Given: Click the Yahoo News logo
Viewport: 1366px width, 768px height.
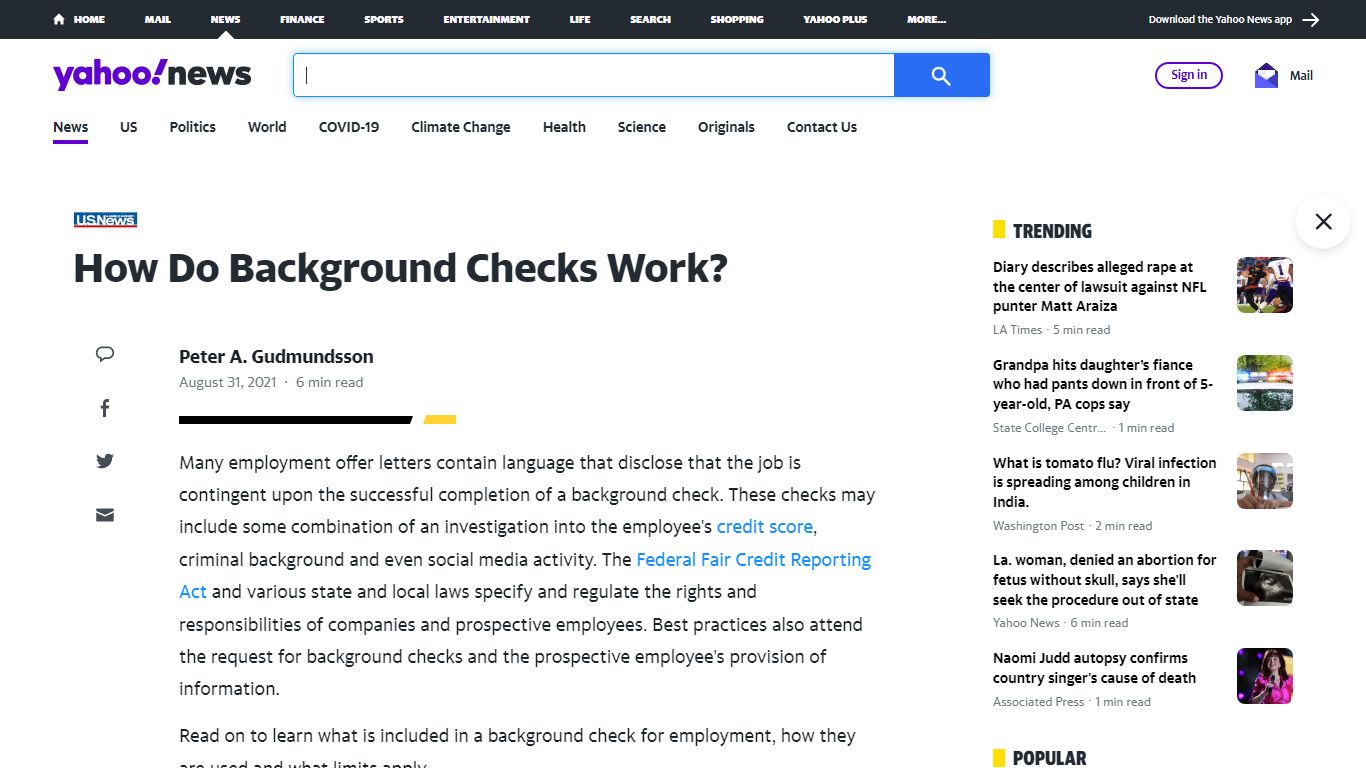Looking at the screenshot, I should click(152, 75).
